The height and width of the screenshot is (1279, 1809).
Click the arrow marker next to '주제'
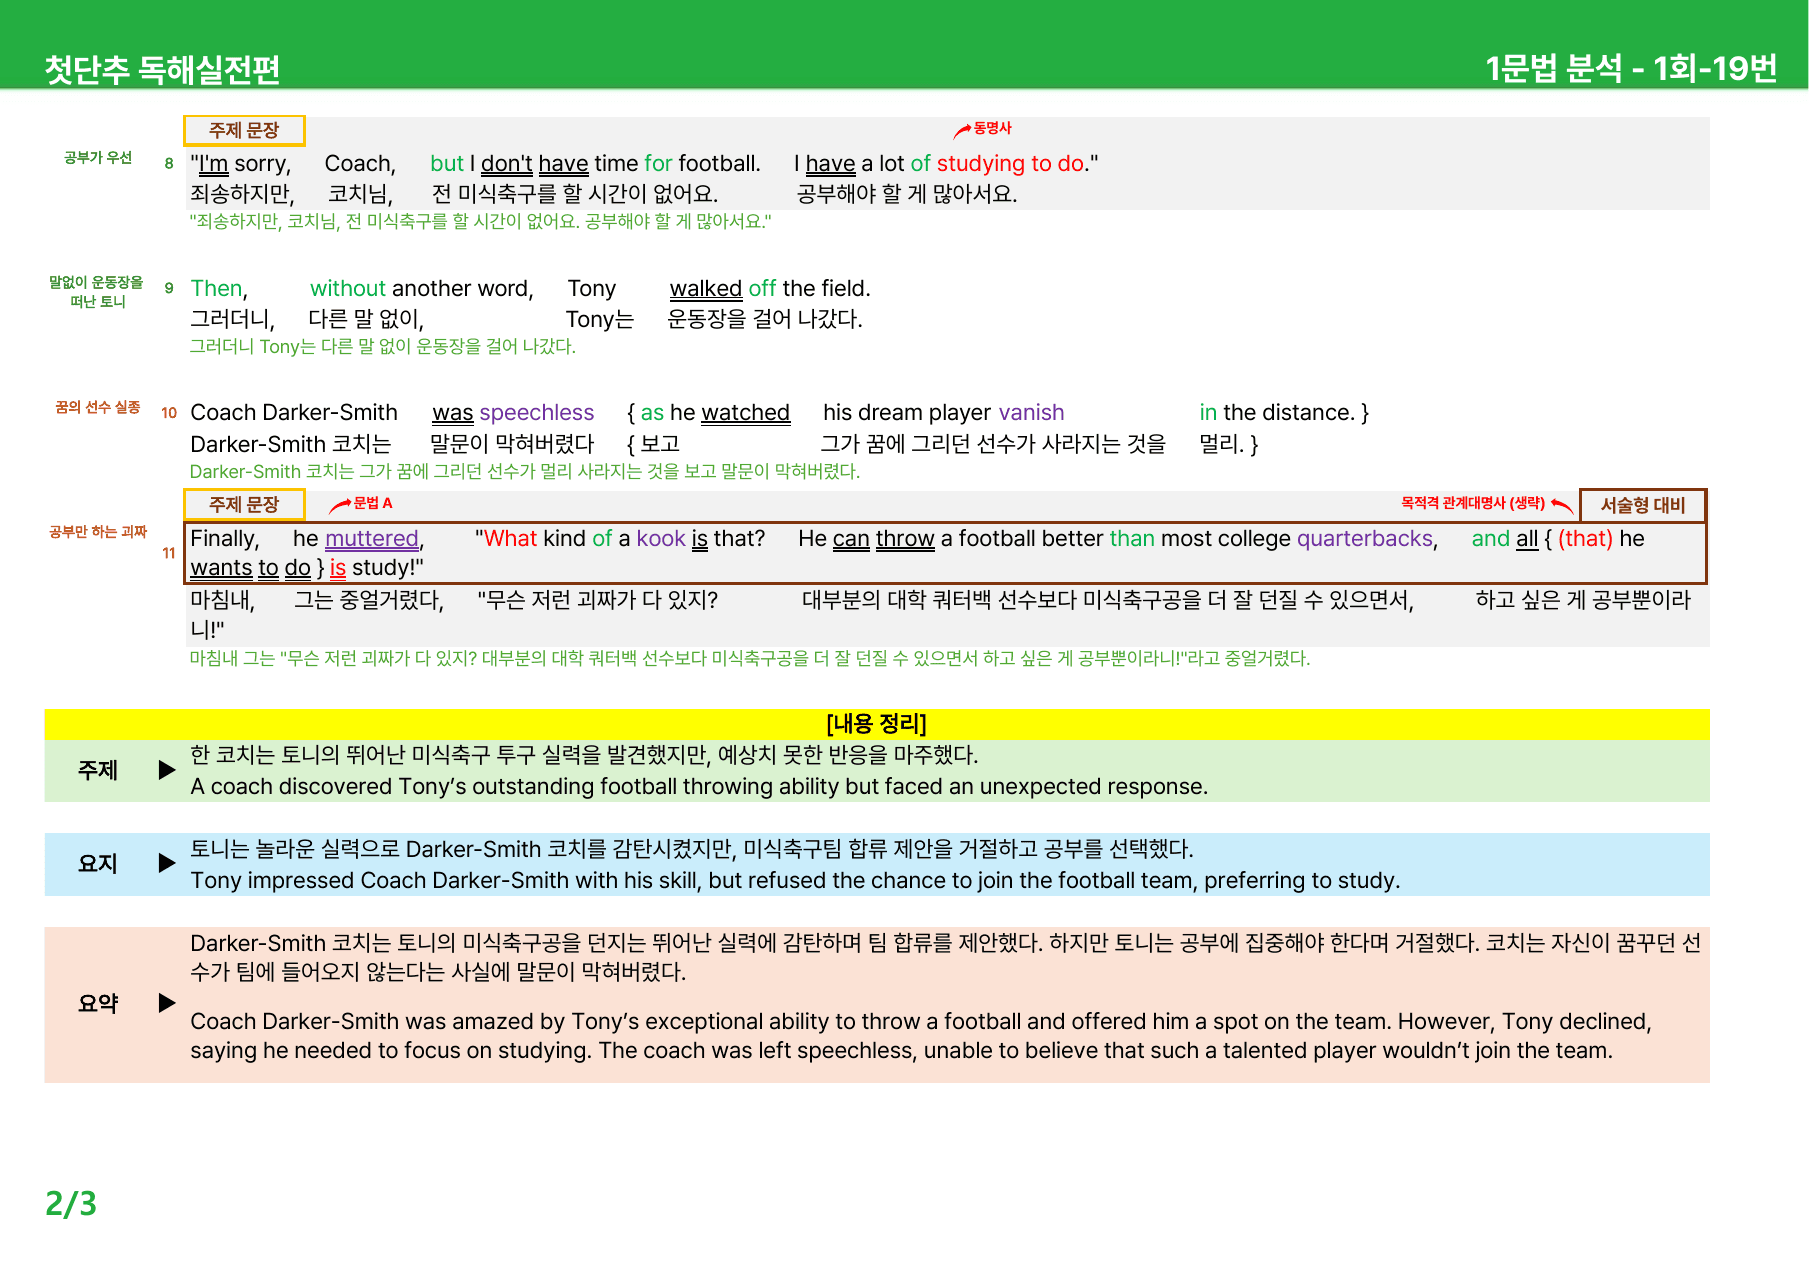(x=167, y=770)
